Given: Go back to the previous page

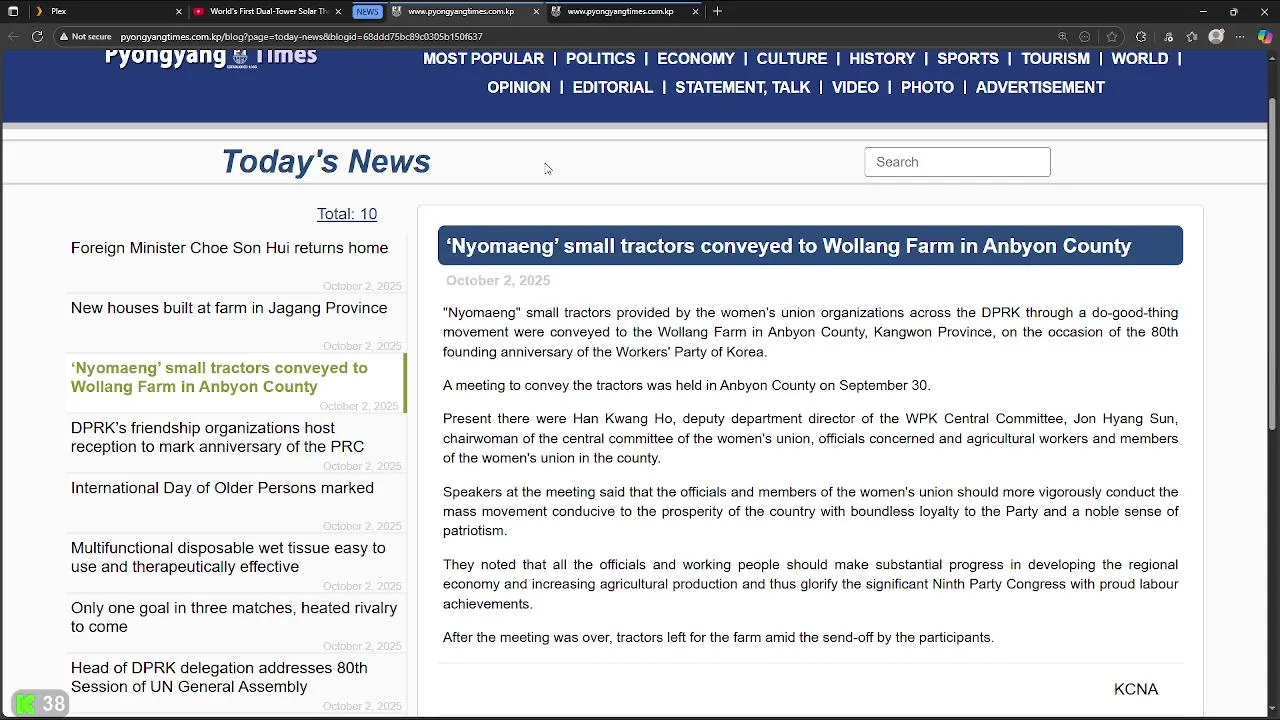Looking at the screenshot, I should click(12, 37).
